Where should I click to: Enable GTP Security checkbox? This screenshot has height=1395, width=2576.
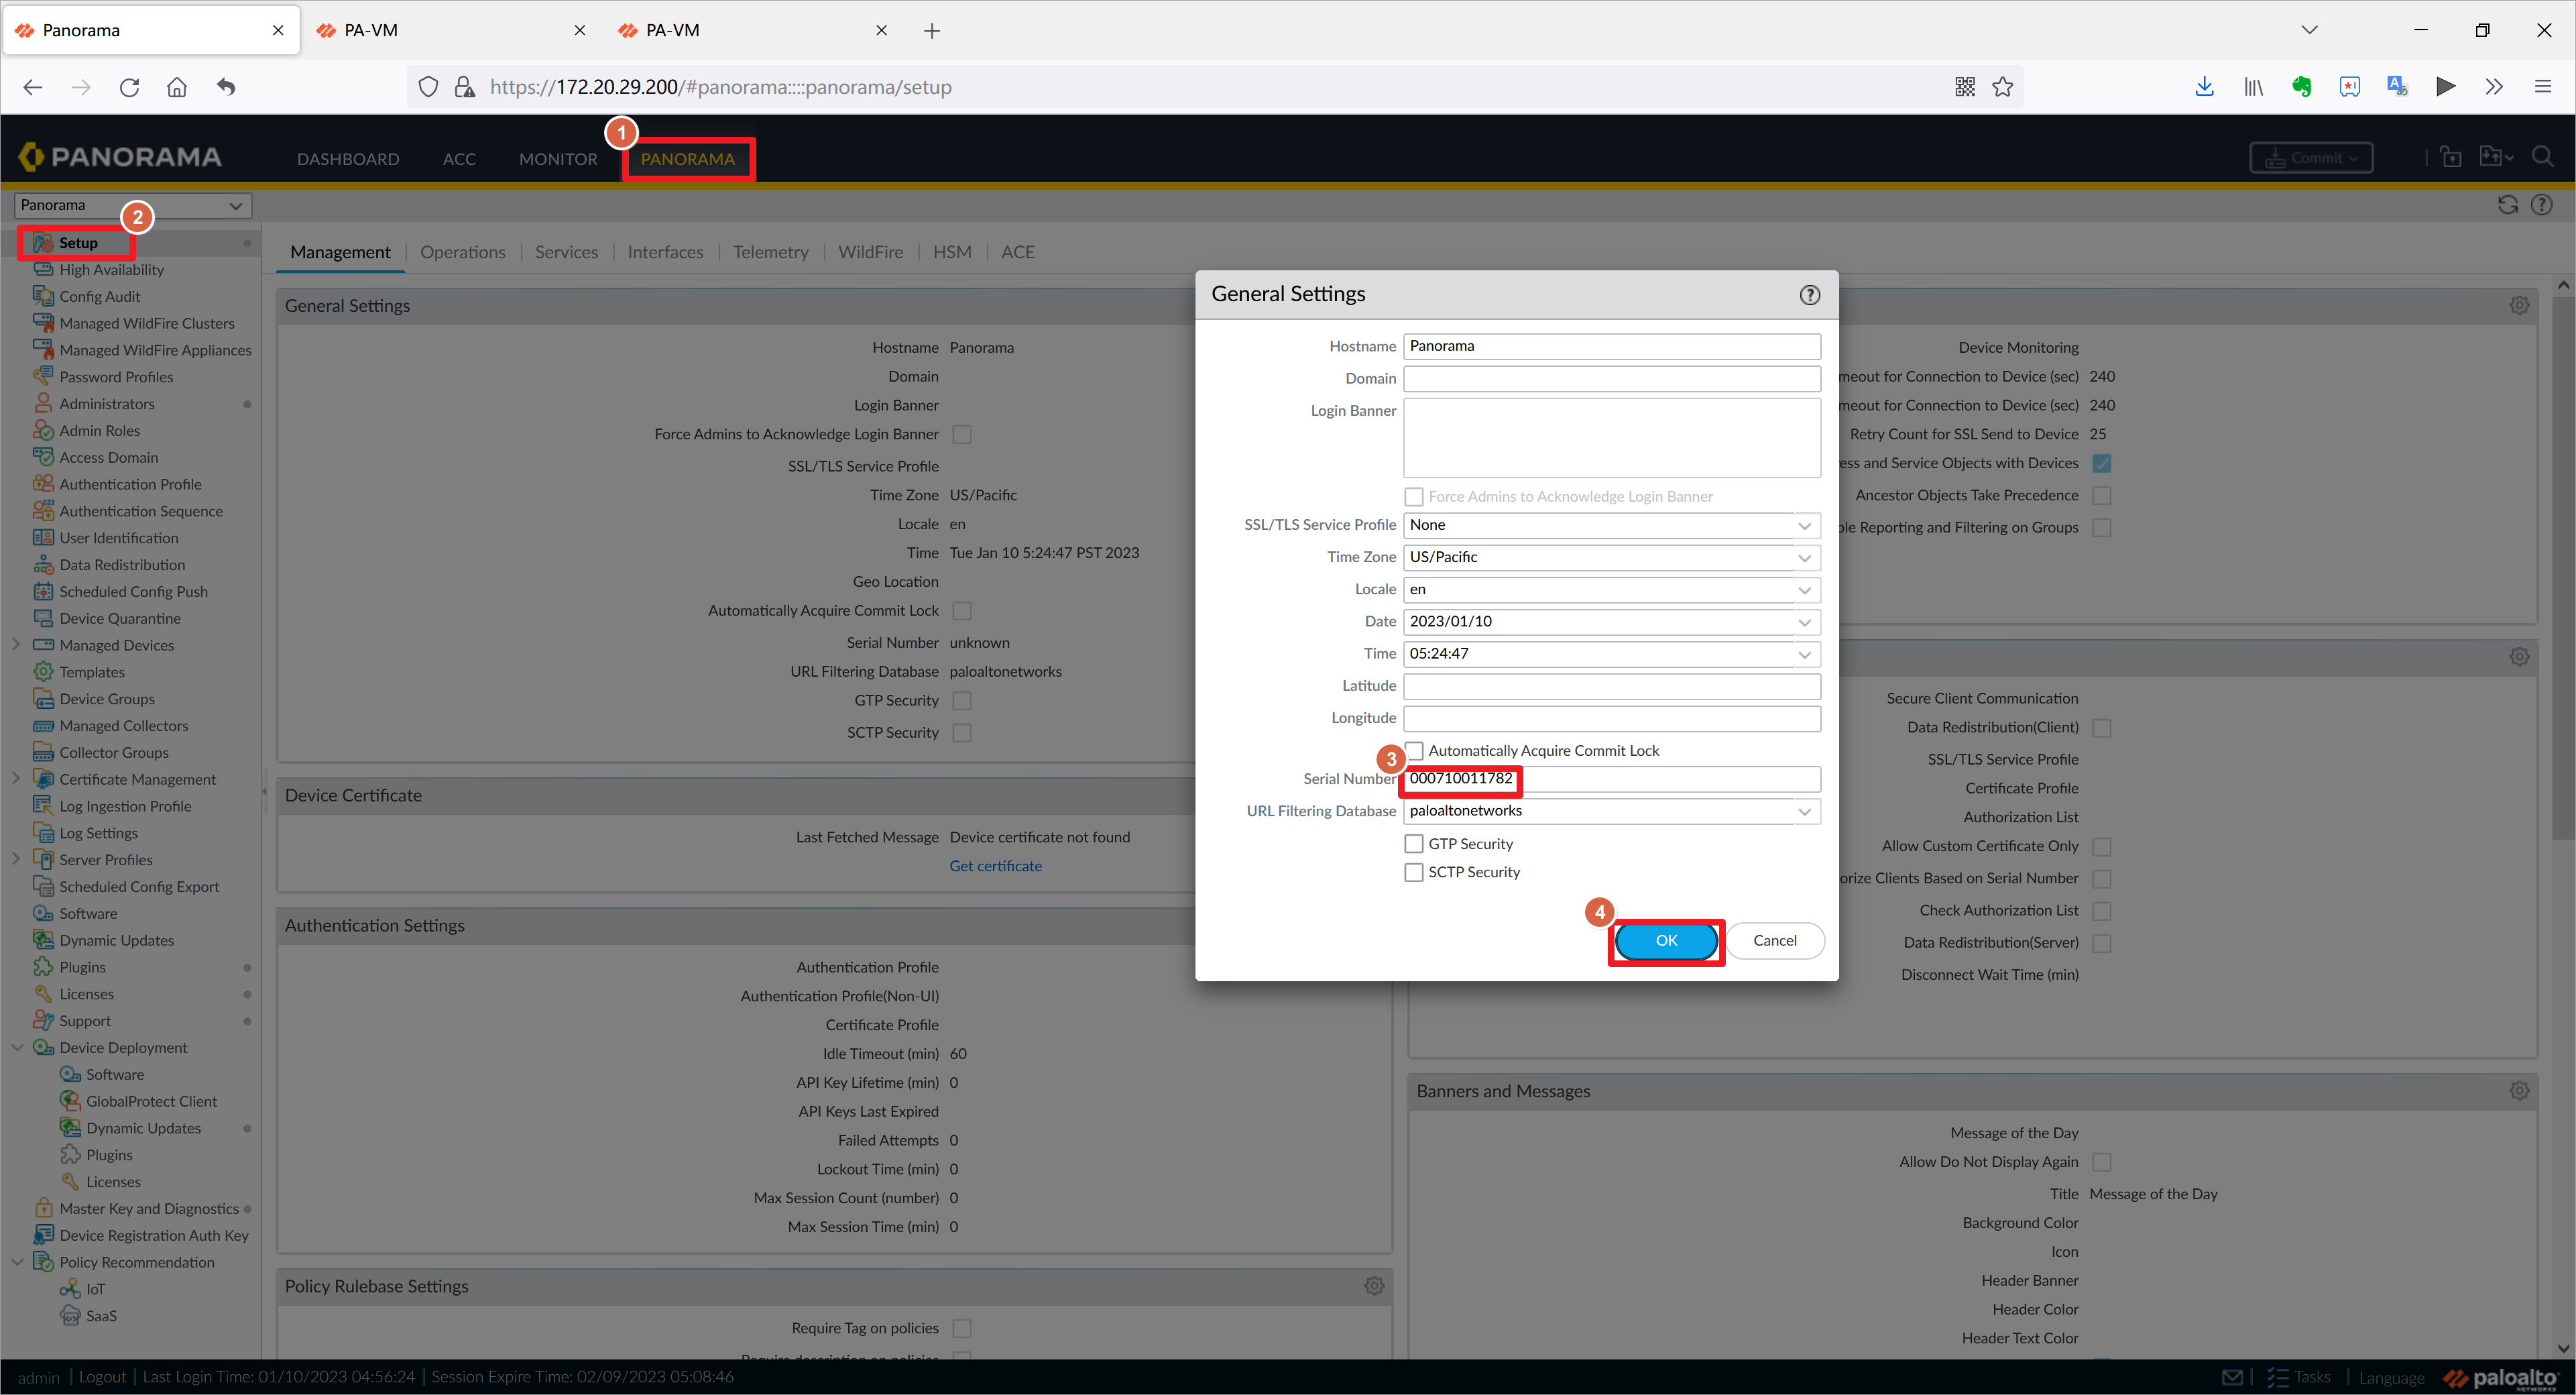pyautogui.click(x=1415, y=842)
